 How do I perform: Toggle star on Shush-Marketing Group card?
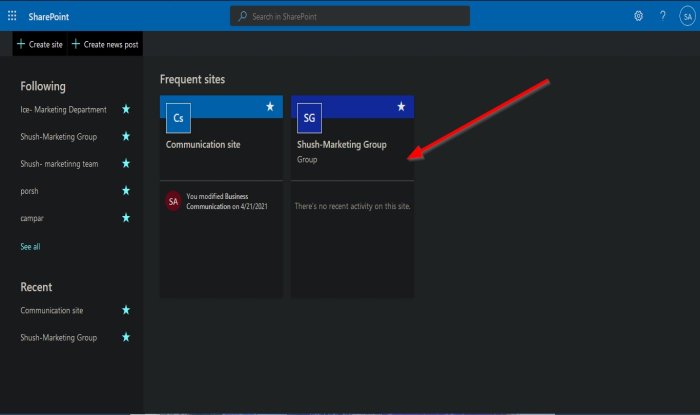pos(401,106)
